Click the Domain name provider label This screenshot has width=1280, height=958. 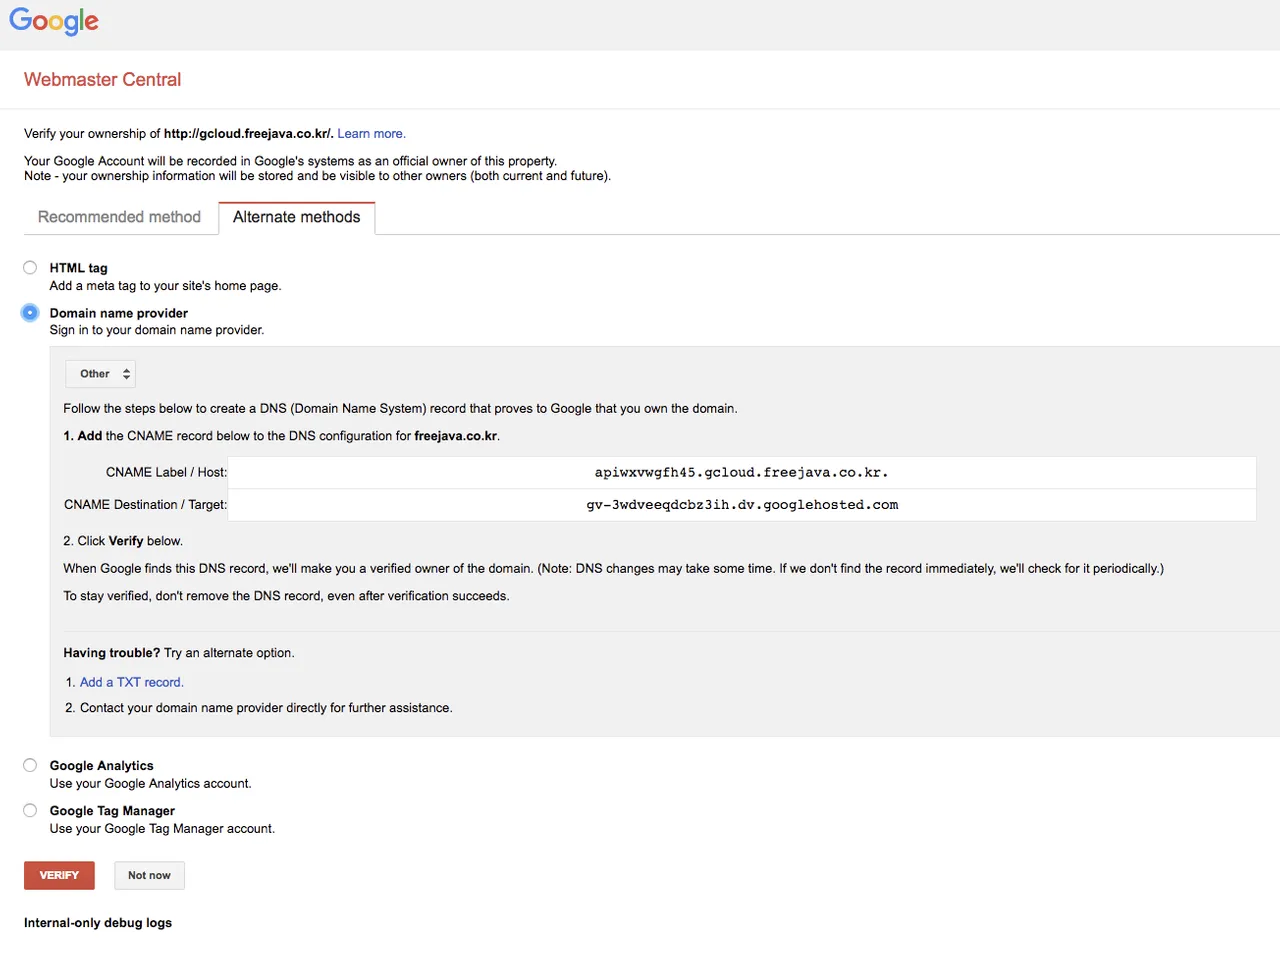pyautogui.click(x=118, y=313)
